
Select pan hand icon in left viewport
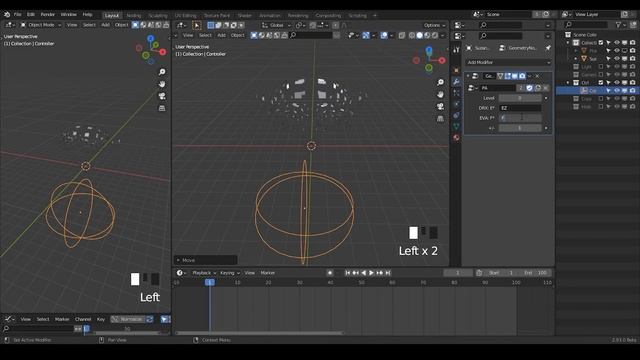tap(162, 84)
